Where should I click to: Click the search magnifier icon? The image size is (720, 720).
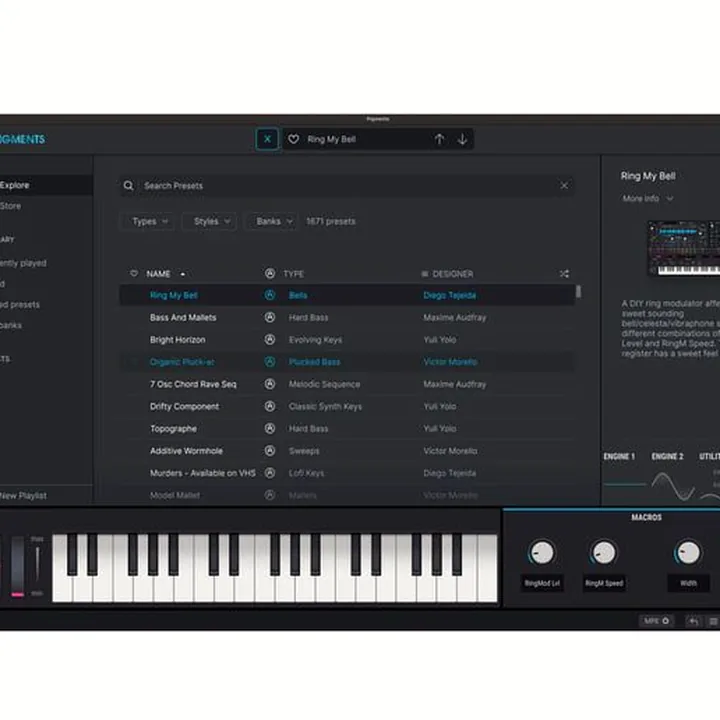click(x=129, y=186)
